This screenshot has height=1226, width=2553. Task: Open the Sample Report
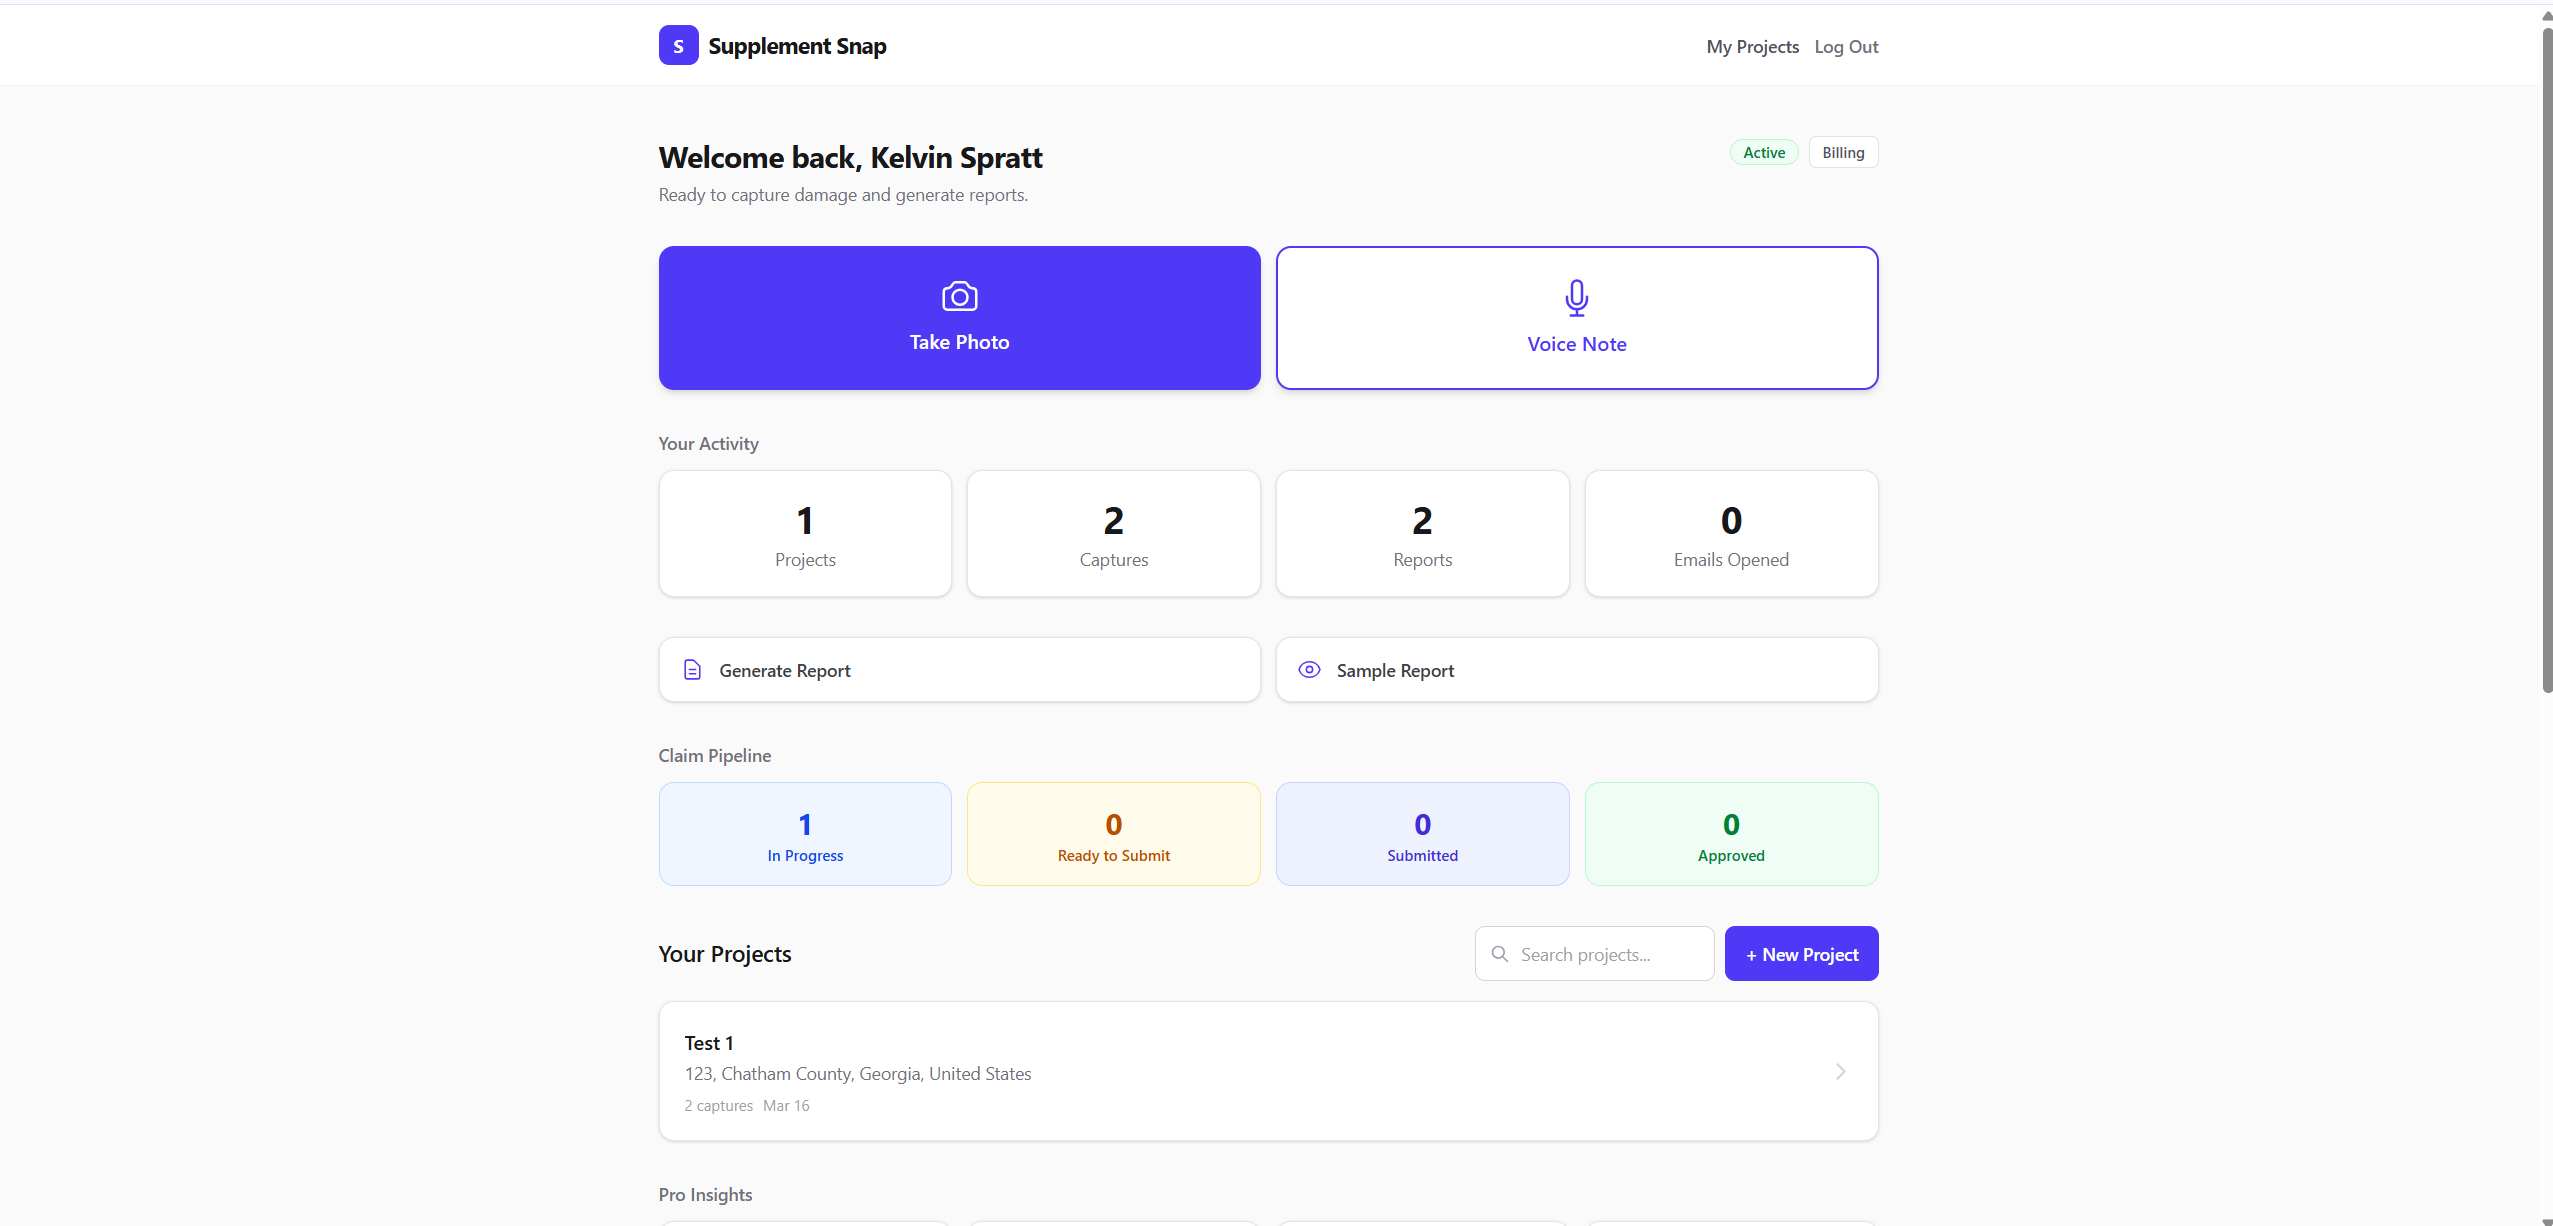tap(1576, 669)
